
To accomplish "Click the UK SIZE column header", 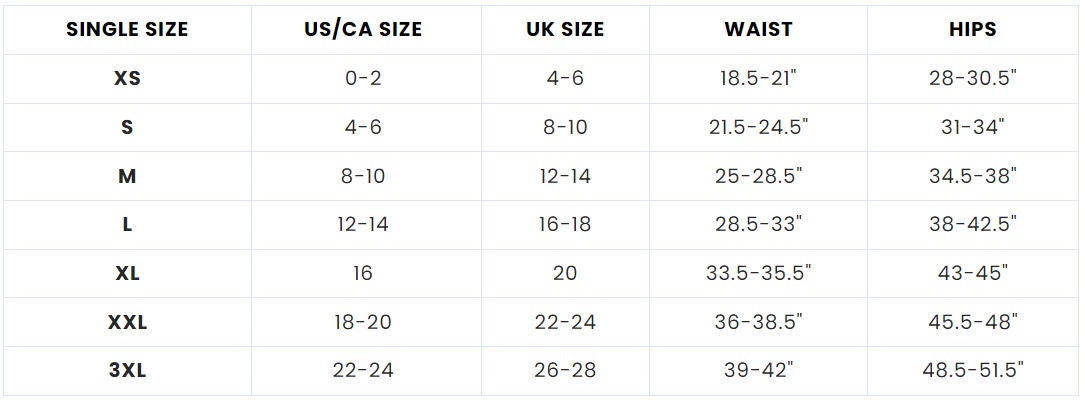I will [565, 29].
